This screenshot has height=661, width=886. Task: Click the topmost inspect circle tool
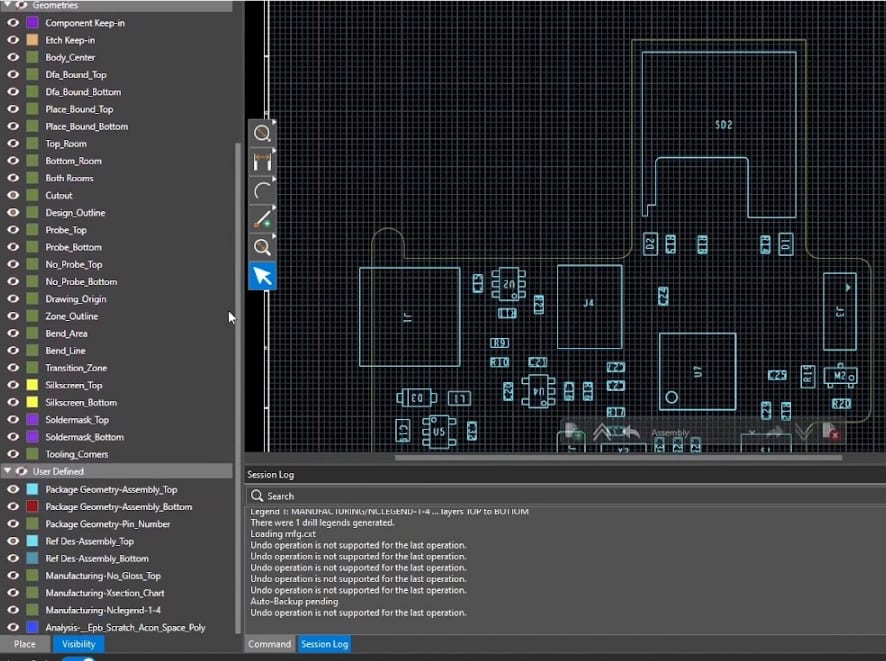point(262,133)
